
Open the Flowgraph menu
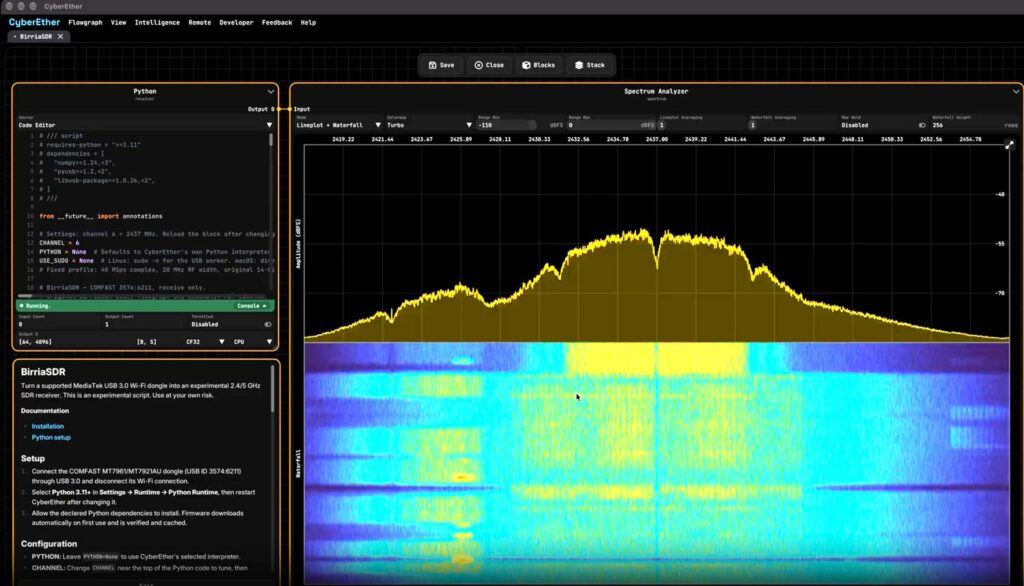coord(86,22)
